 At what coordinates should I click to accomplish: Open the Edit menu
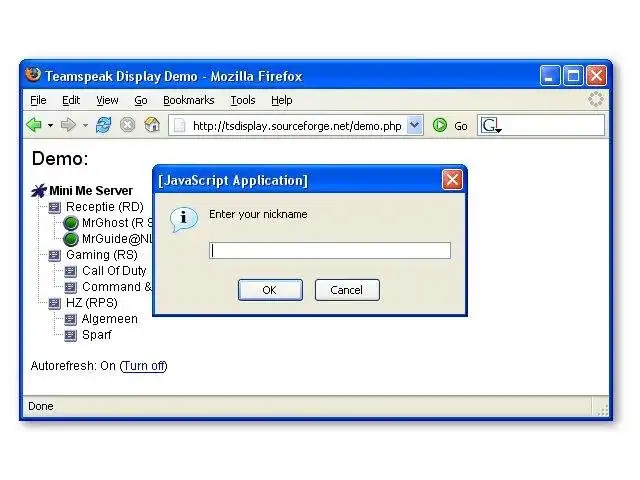(x=71, y=100)
